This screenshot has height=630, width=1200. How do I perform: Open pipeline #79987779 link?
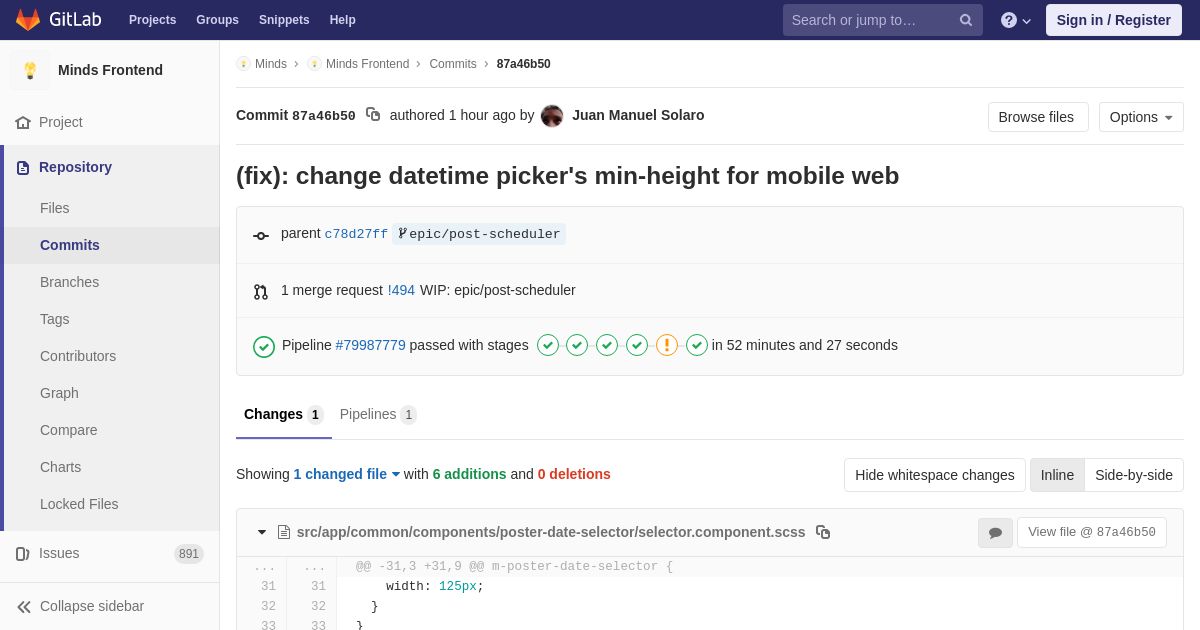click(x=371, y=345)
